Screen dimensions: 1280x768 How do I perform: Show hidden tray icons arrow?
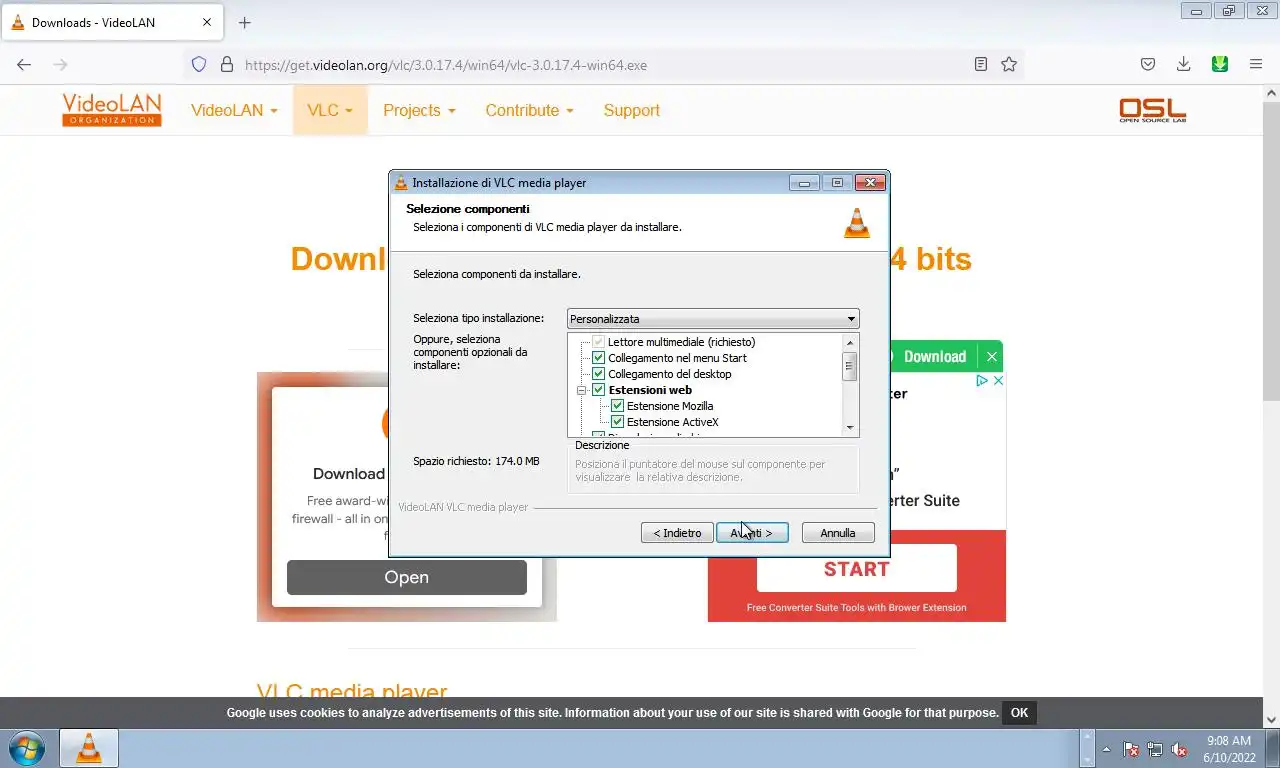tap(1106, 749)
